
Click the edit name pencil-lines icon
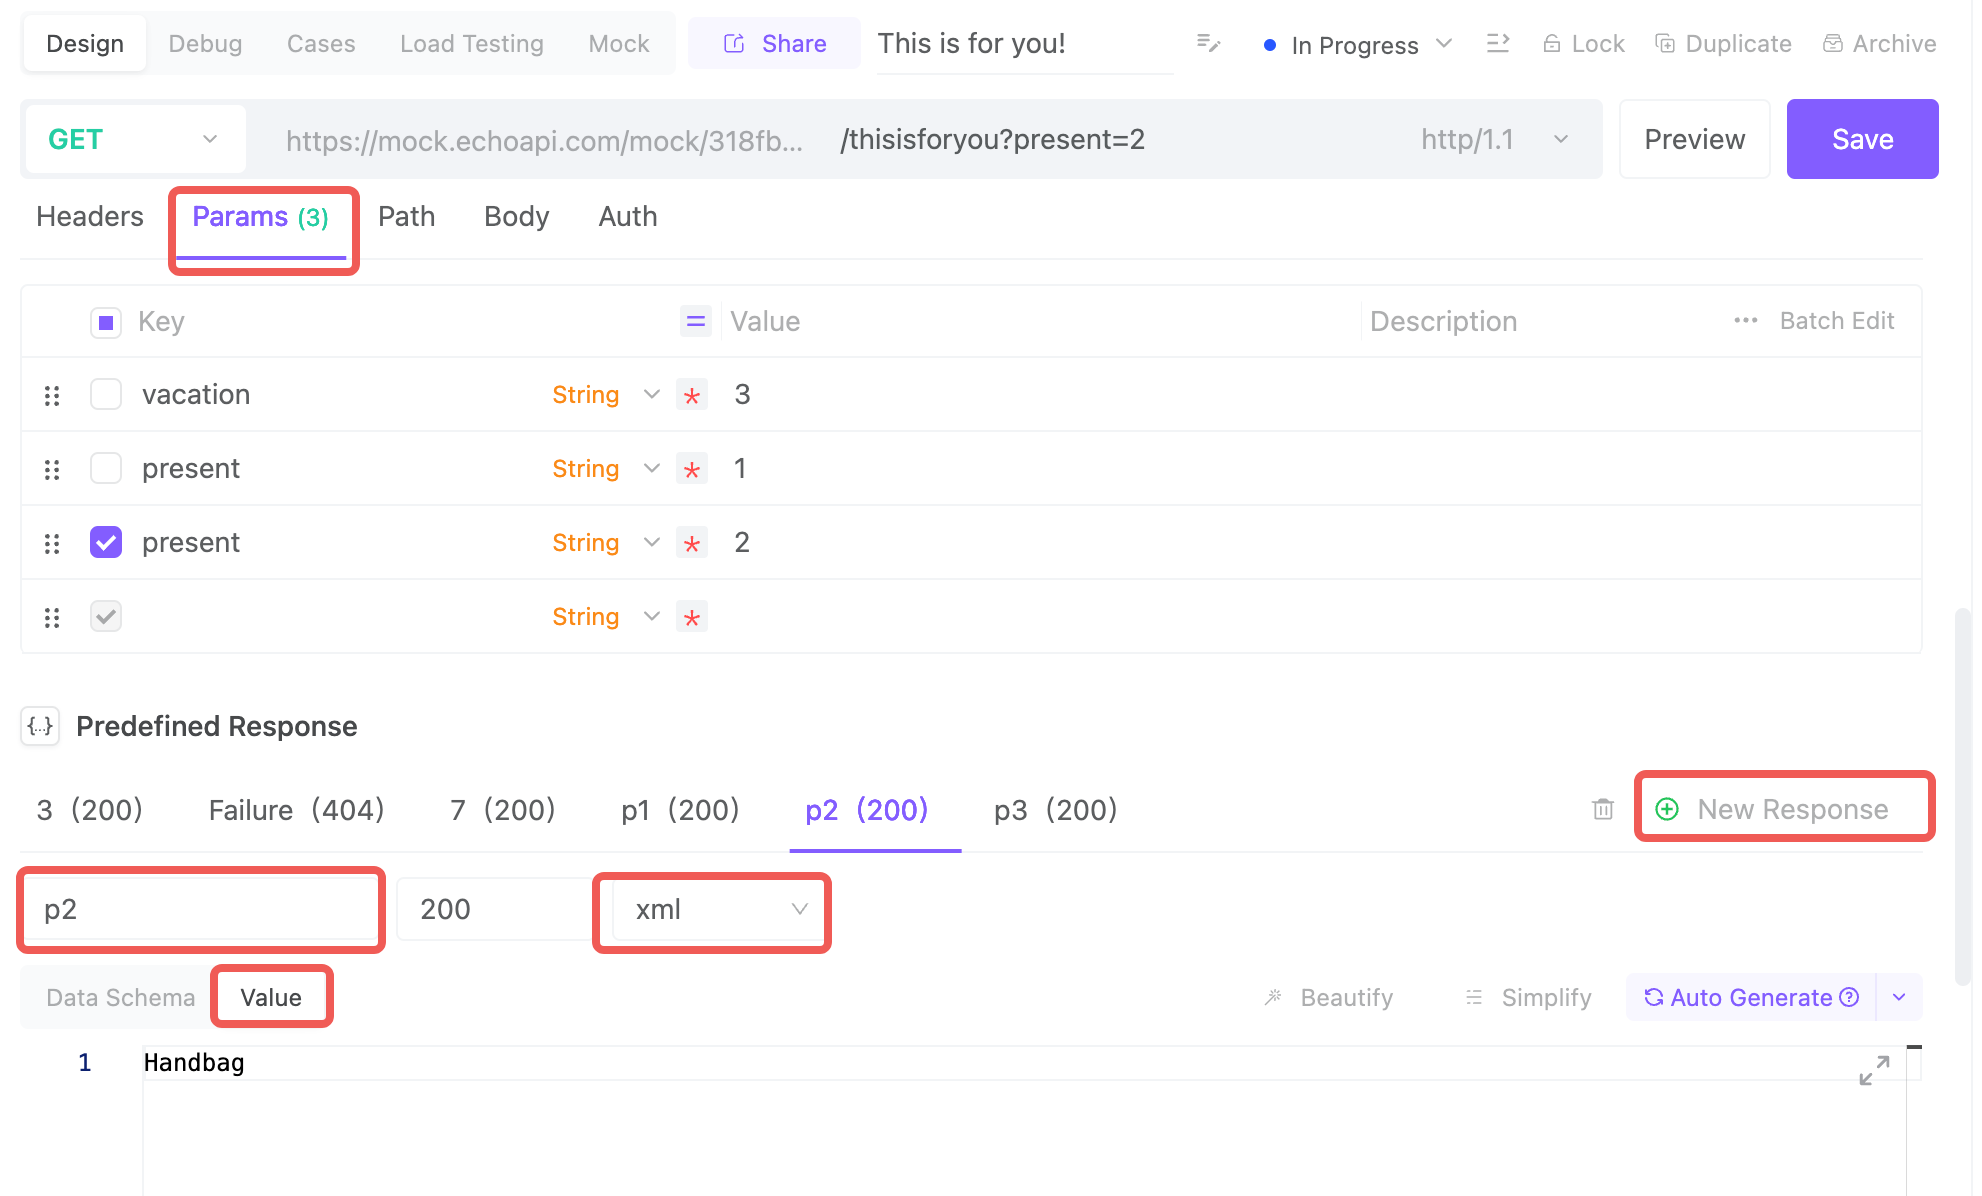tap(1208, 43)
